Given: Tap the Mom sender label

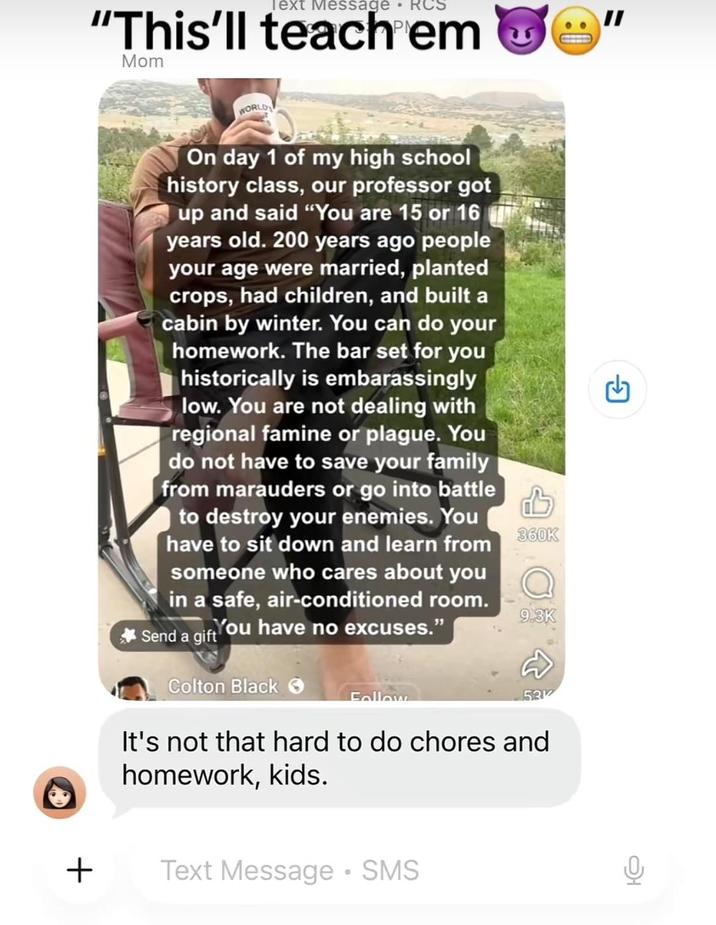Looking at the screenshot, I should coord(142,61).
